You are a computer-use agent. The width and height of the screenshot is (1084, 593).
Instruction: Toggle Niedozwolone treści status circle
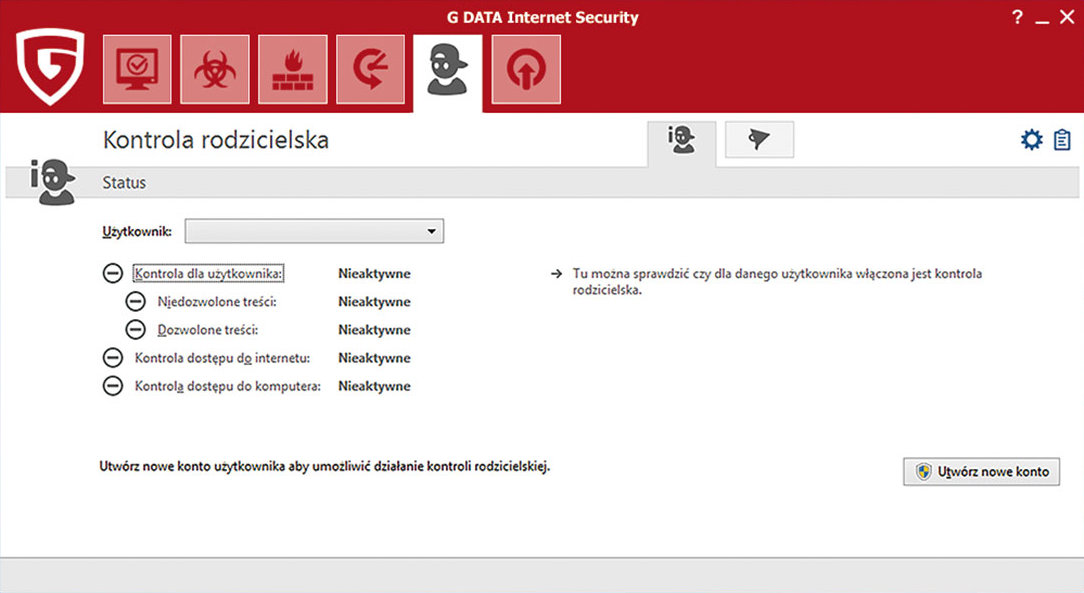pyautogui.click(x=135, y=302)
